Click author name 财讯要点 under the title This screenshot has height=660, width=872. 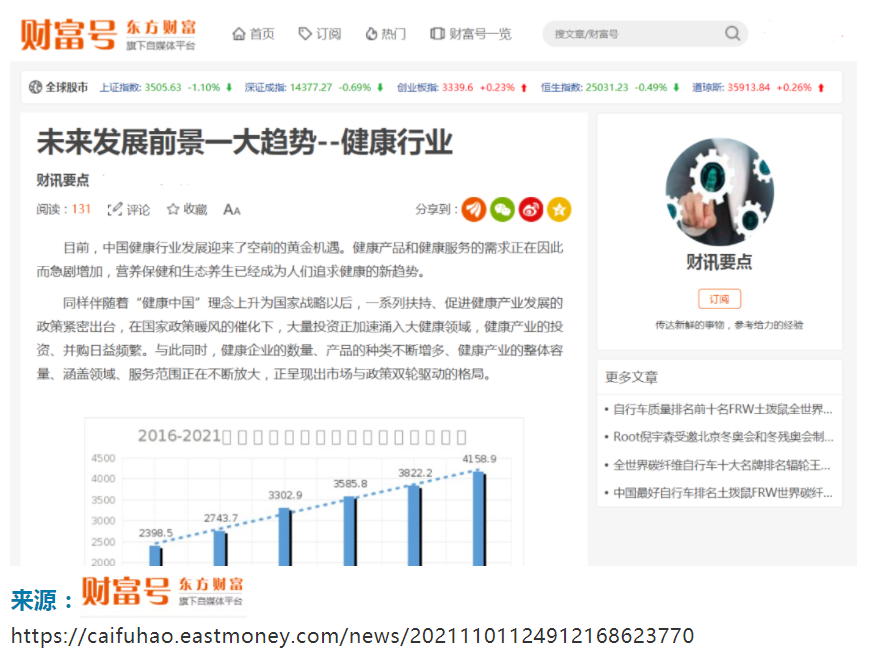coord(63,180)
